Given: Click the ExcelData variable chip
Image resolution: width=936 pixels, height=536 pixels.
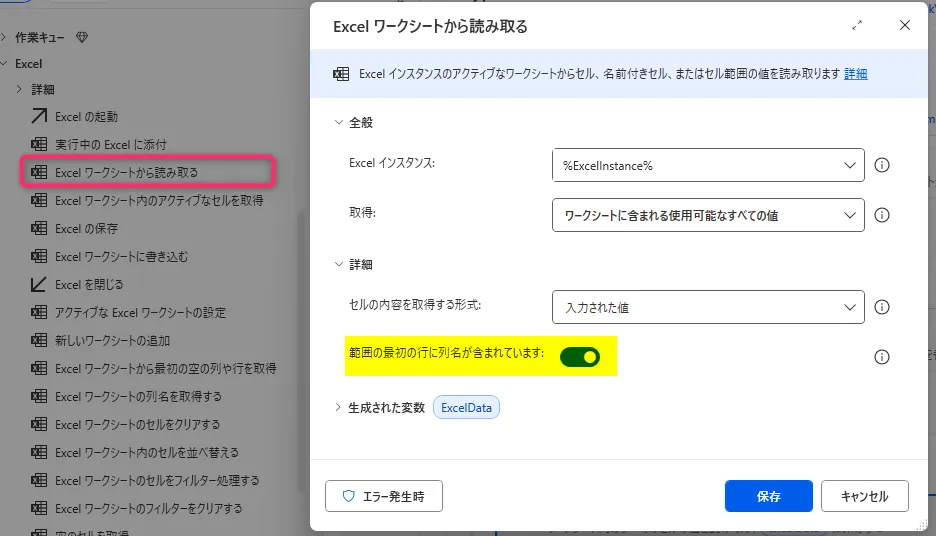Looking at the screenshot, I should (465, 408).
